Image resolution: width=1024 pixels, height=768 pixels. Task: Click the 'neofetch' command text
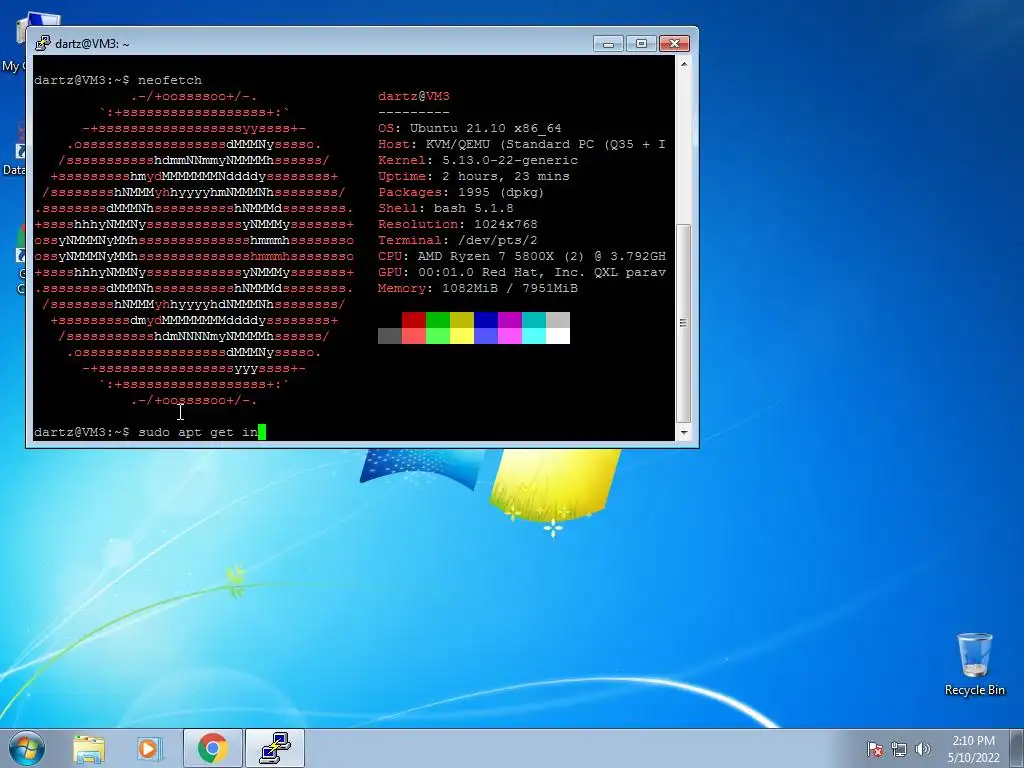170,80
